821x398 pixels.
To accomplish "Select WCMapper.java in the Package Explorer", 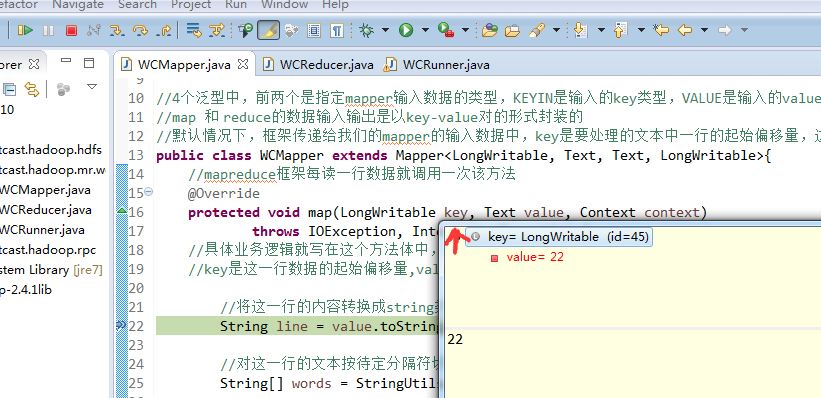I will 45,190.
